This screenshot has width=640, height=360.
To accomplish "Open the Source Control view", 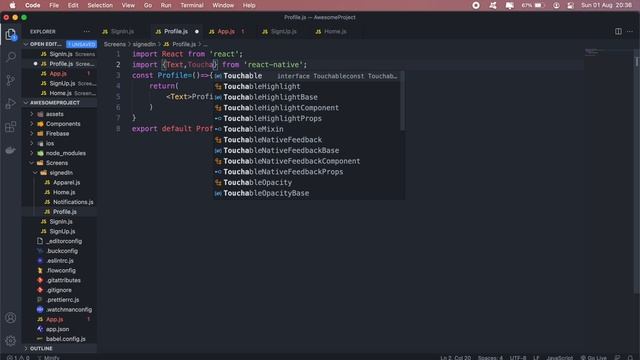I will click(11, 80).
